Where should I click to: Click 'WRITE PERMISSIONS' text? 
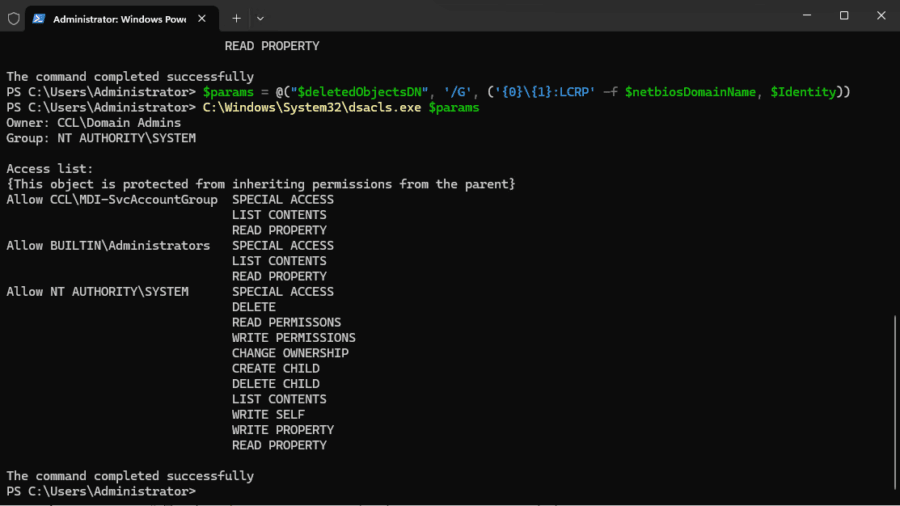[x=294, y=338]
